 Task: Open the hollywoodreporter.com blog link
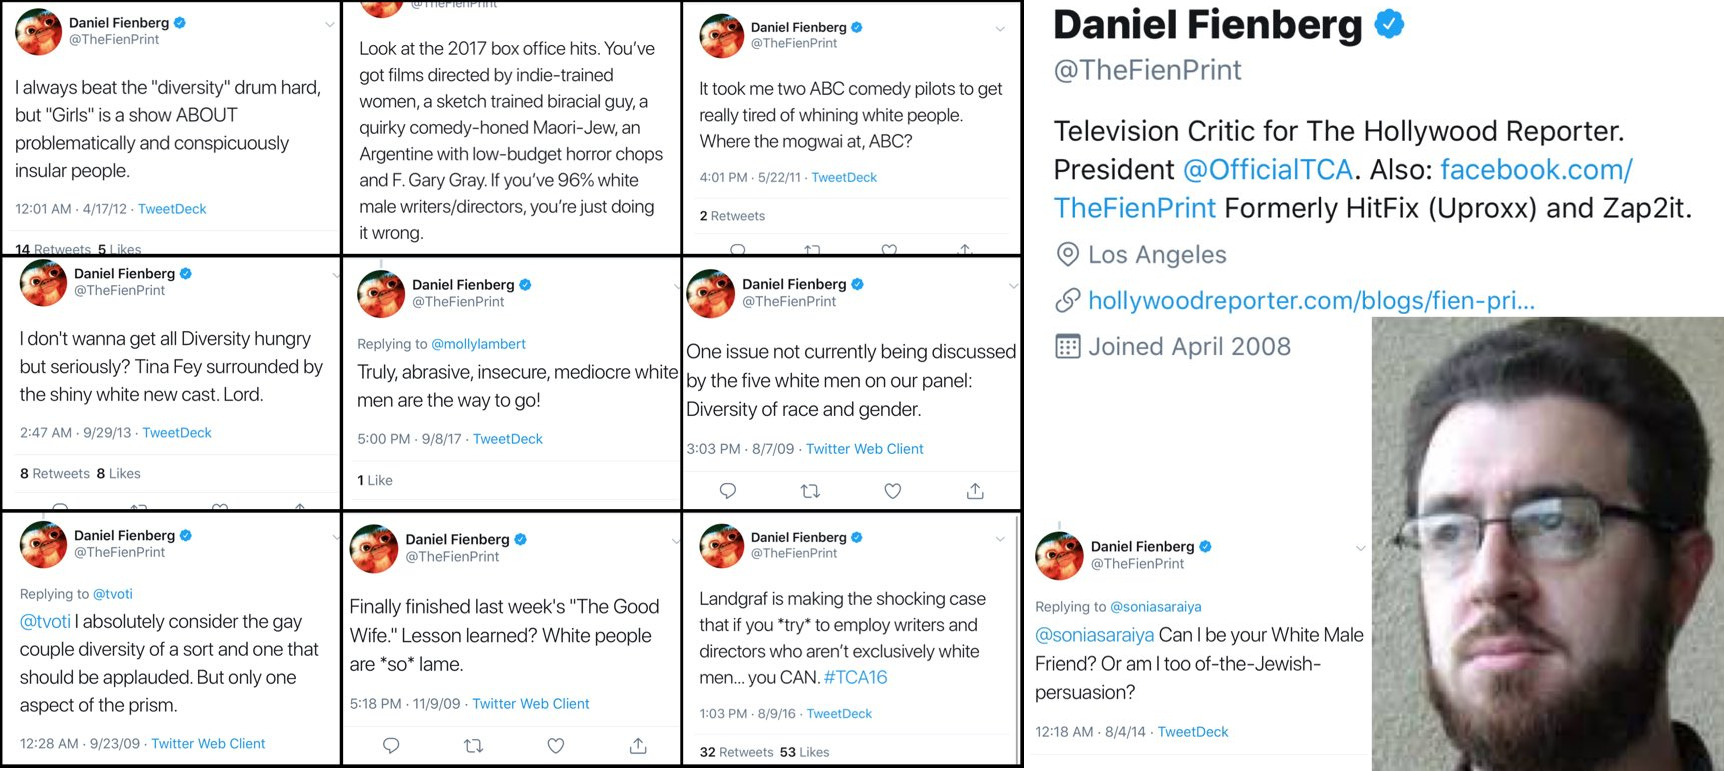1311,300
